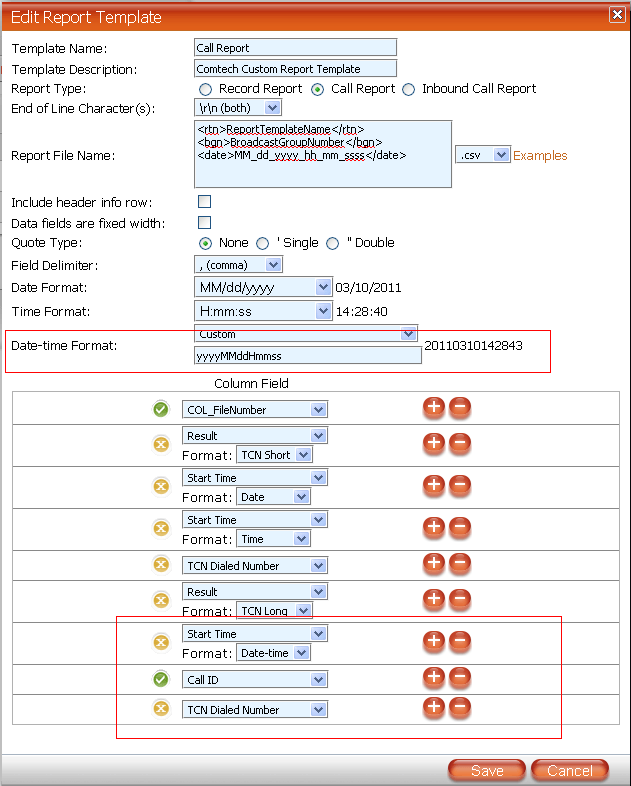Open the Examples link
631x786 pixels.
tap(540, 155)
